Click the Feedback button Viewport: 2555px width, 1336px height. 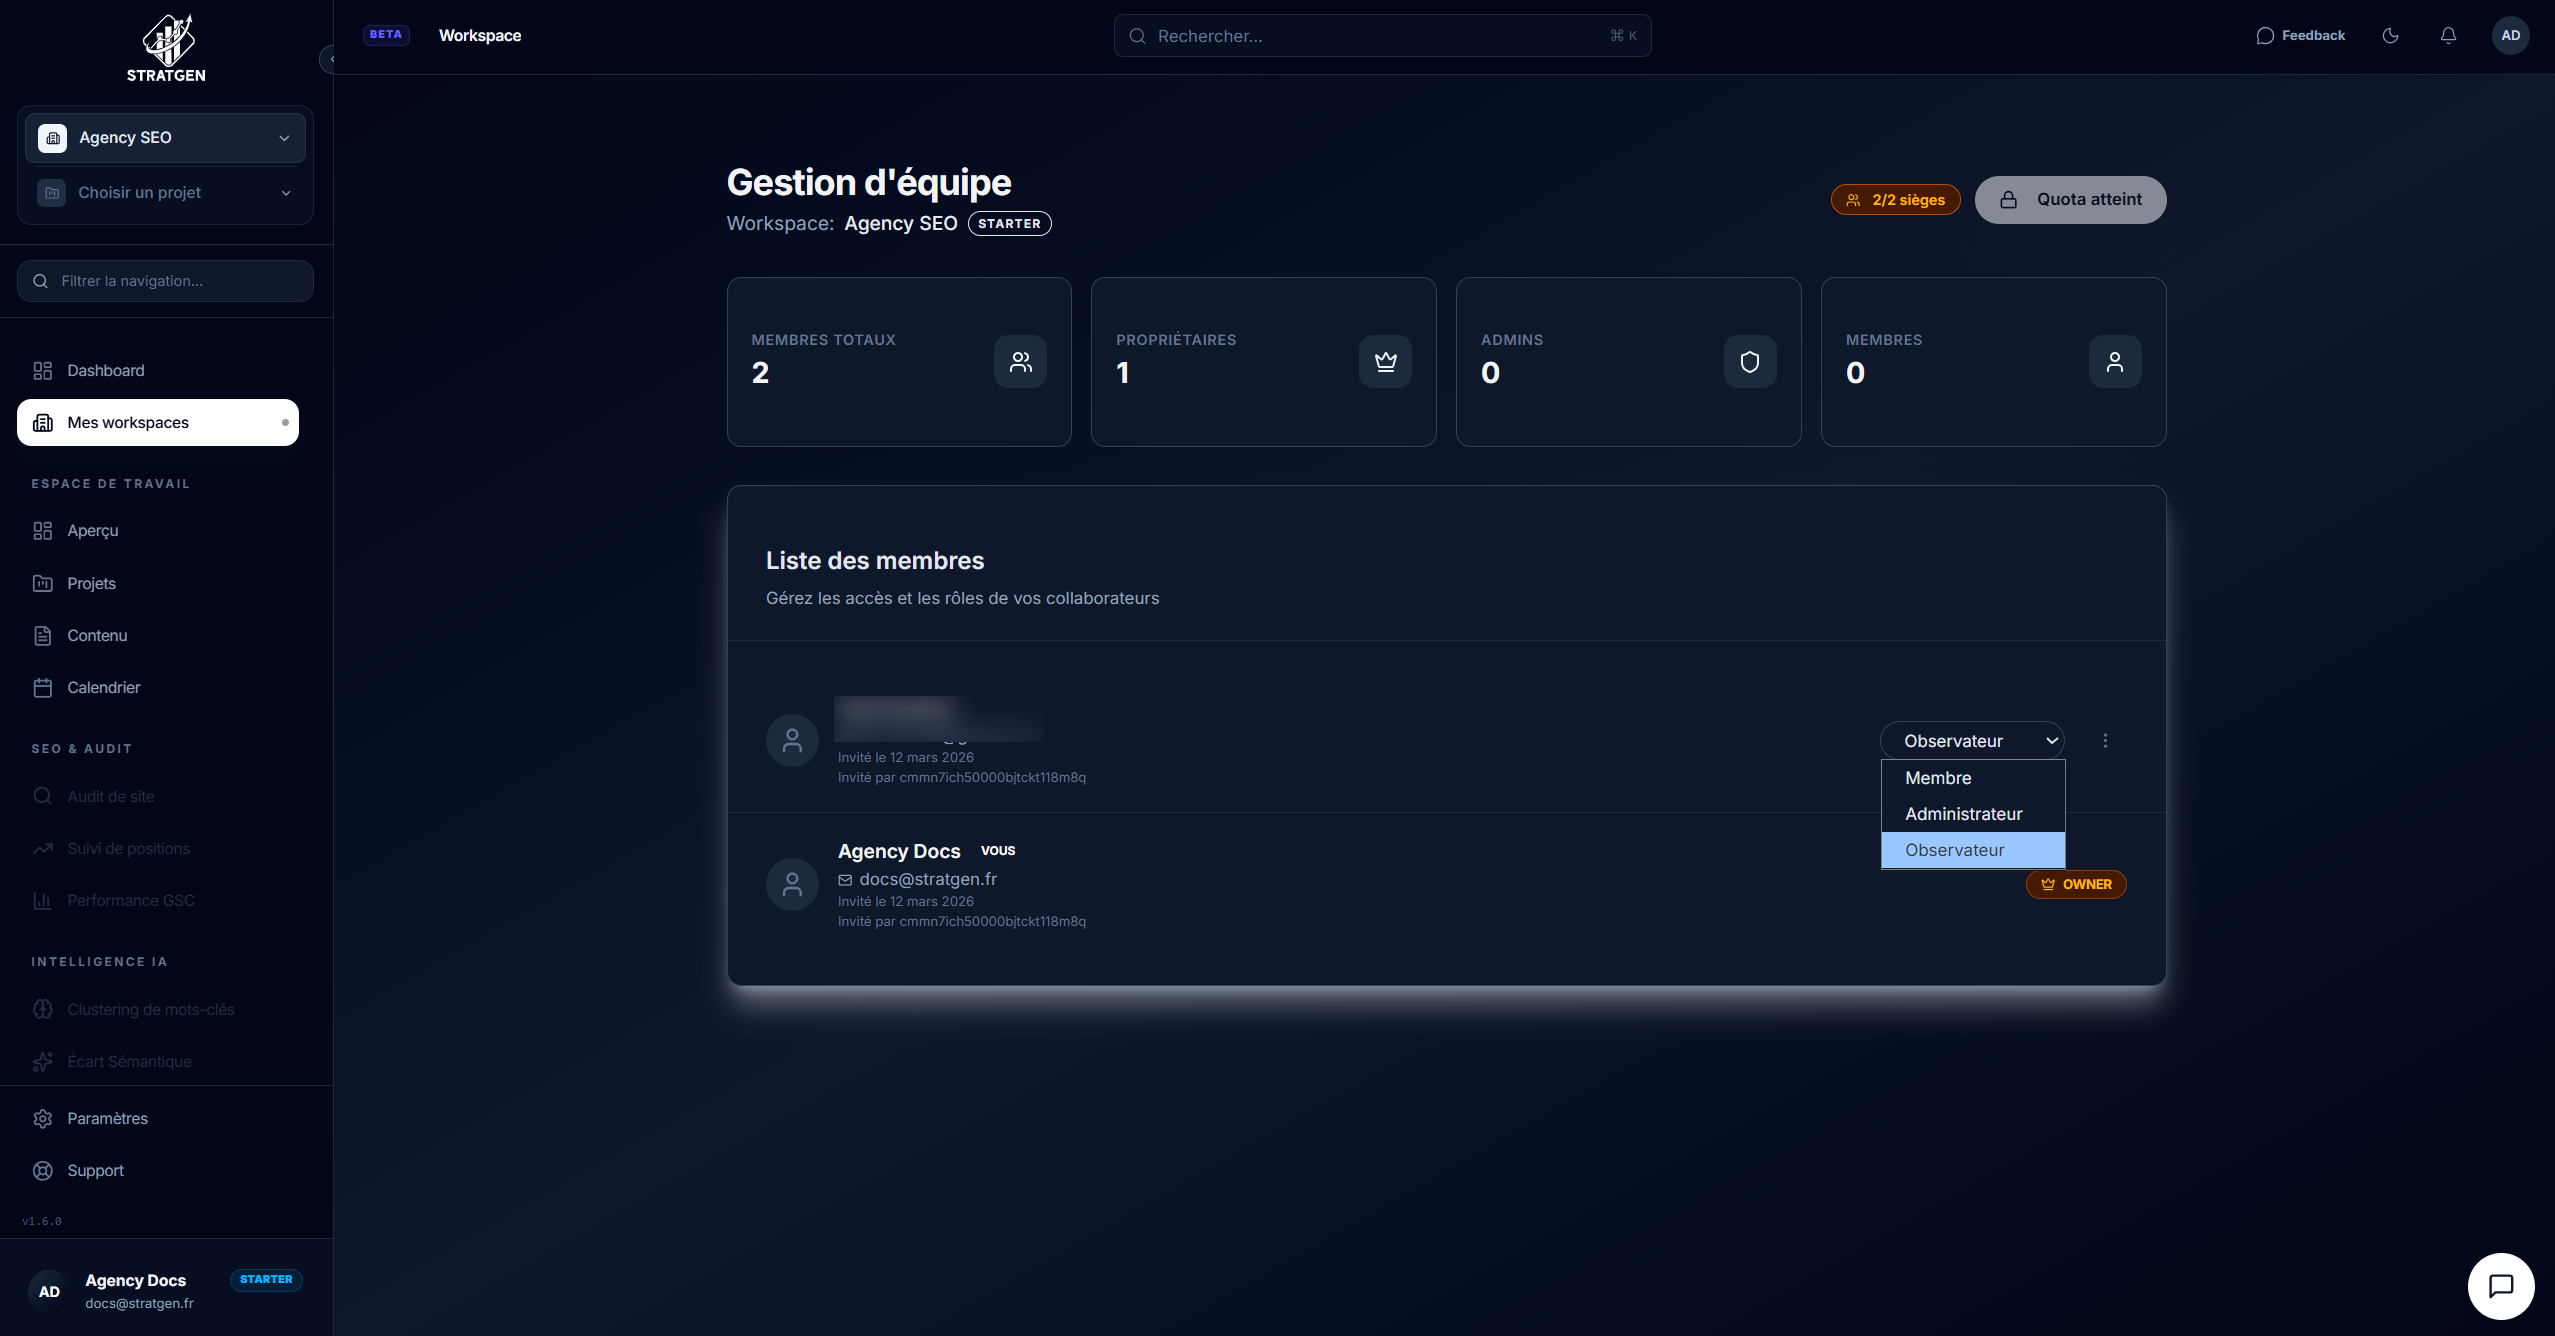[2300, 36]
